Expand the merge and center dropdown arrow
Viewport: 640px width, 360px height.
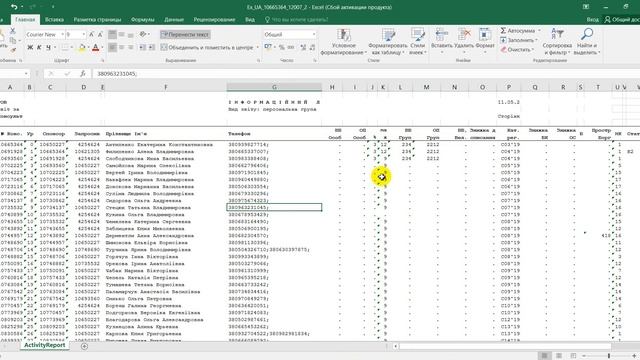[x=258, y=48]
